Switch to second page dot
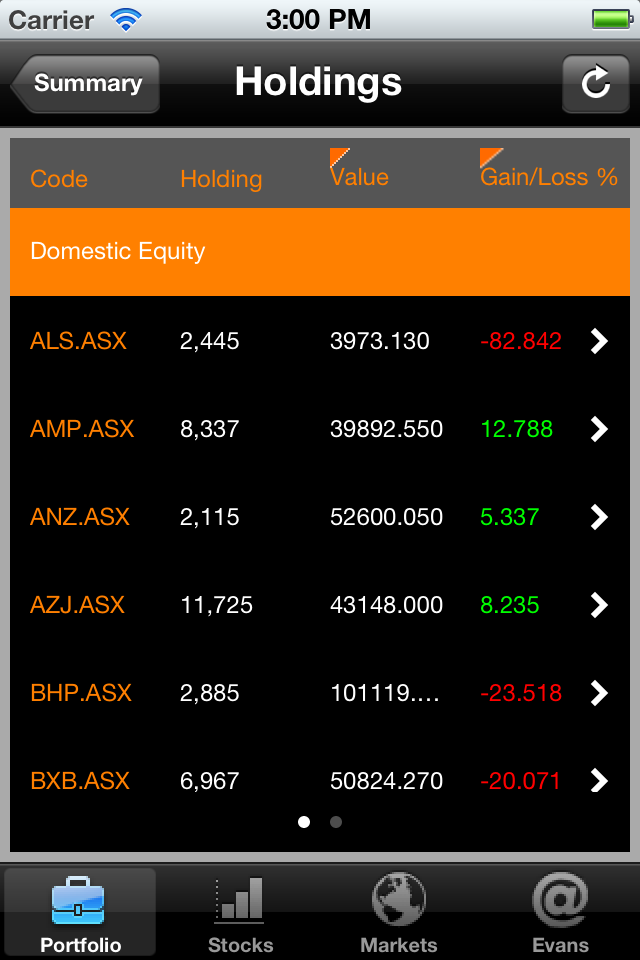 pyautogui.click(x=336, y=822)
